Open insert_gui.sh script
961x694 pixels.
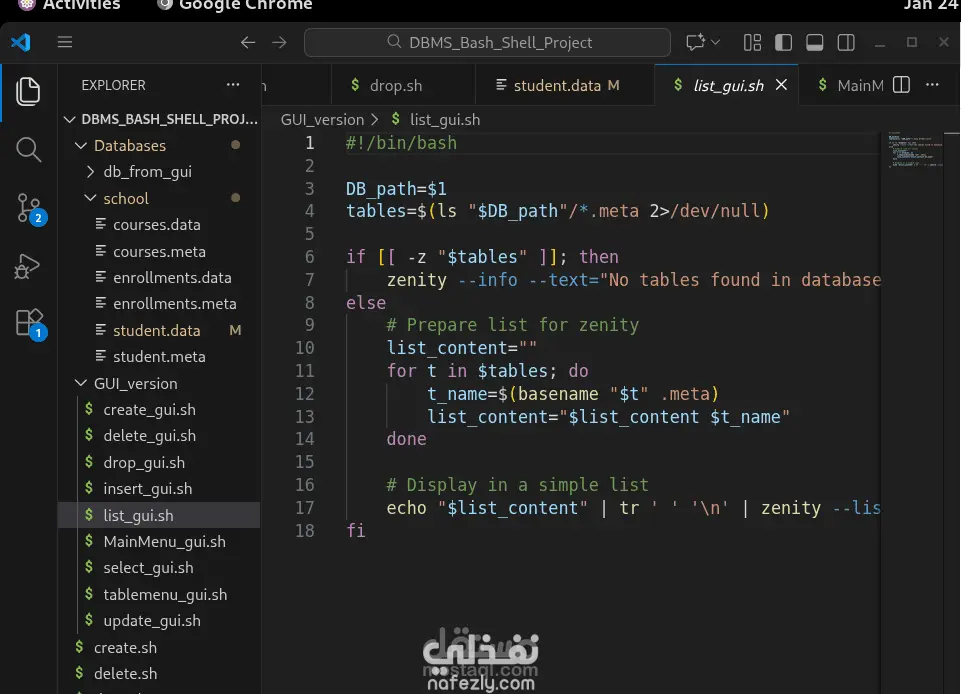(161, 489)
